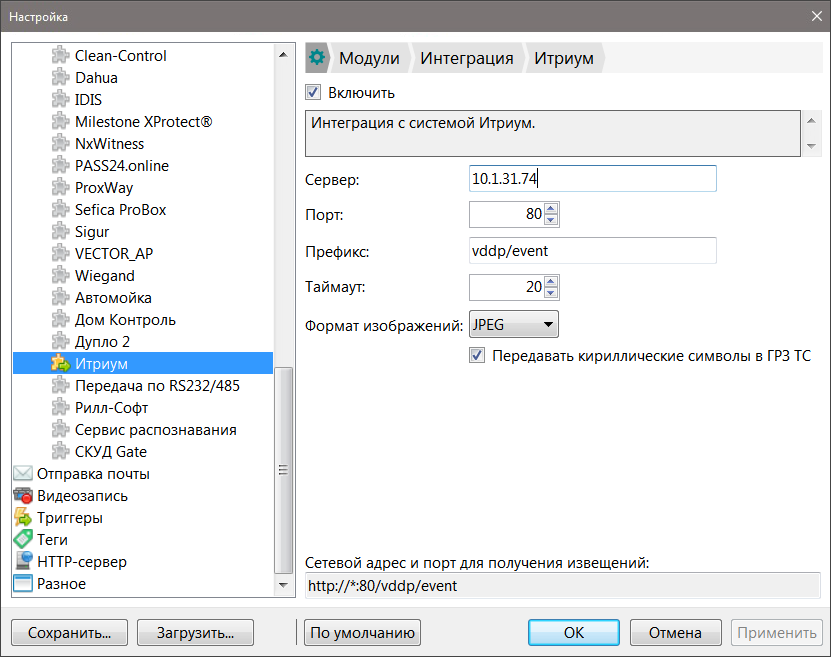Screen dimensions: 831x657
Task: Click the Триггеры icon in sidebar
Action: [23, 518]
